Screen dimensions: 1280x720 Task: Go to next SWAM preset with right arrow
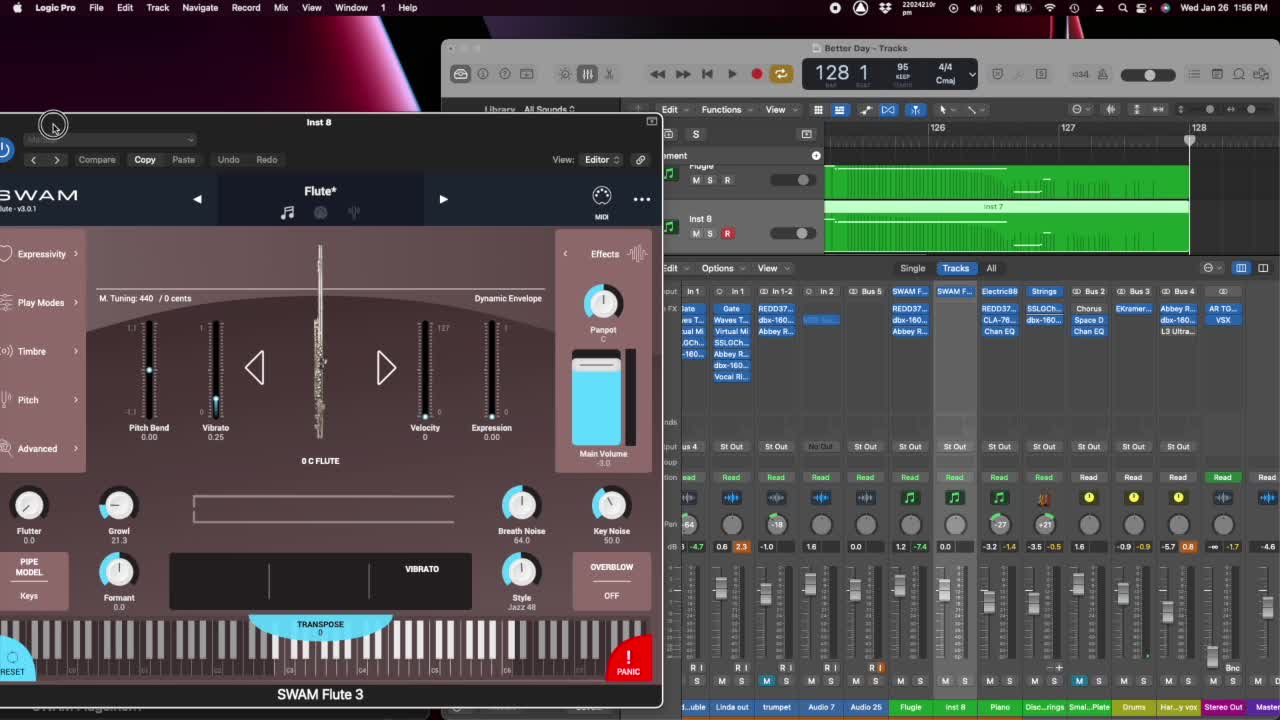tap(443, 199)
